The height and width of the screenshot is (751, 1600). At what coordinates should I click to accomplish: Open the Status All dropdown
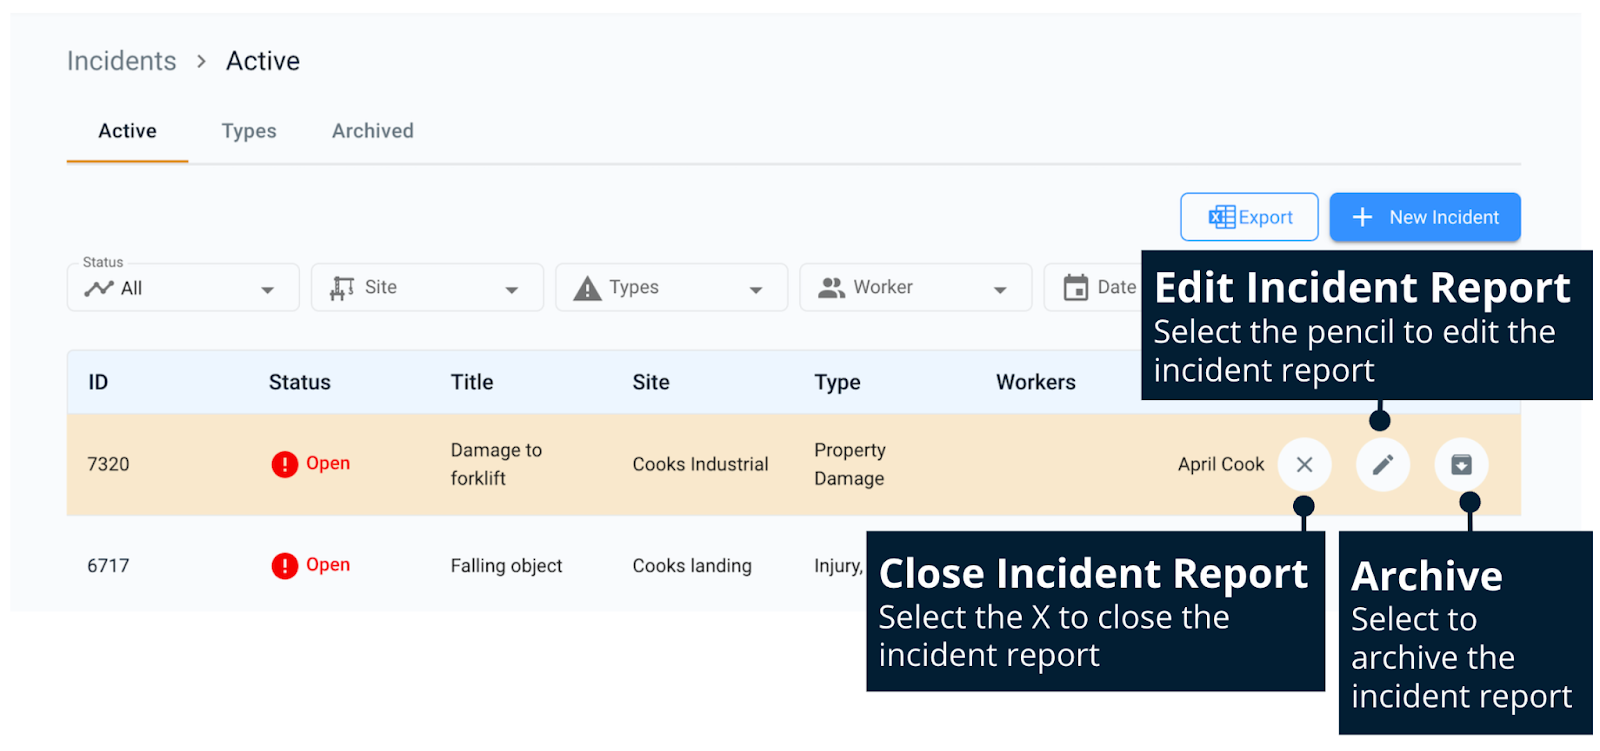[267, 290]
